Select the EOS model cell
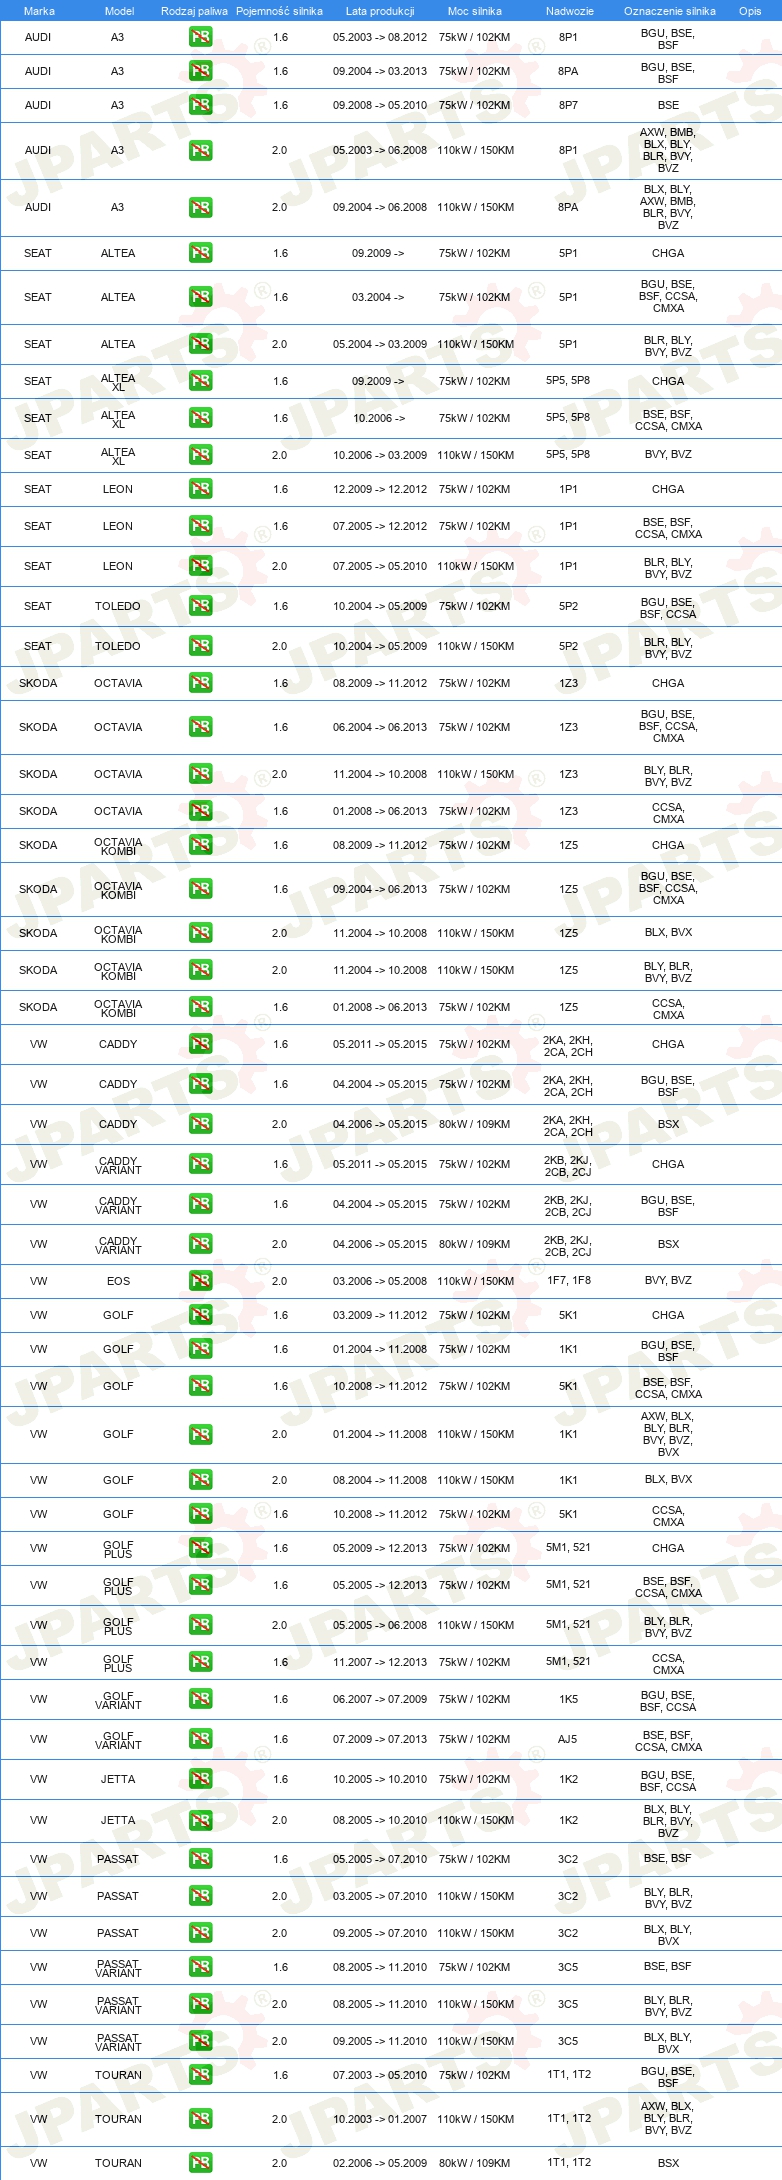 [118, 1281]
